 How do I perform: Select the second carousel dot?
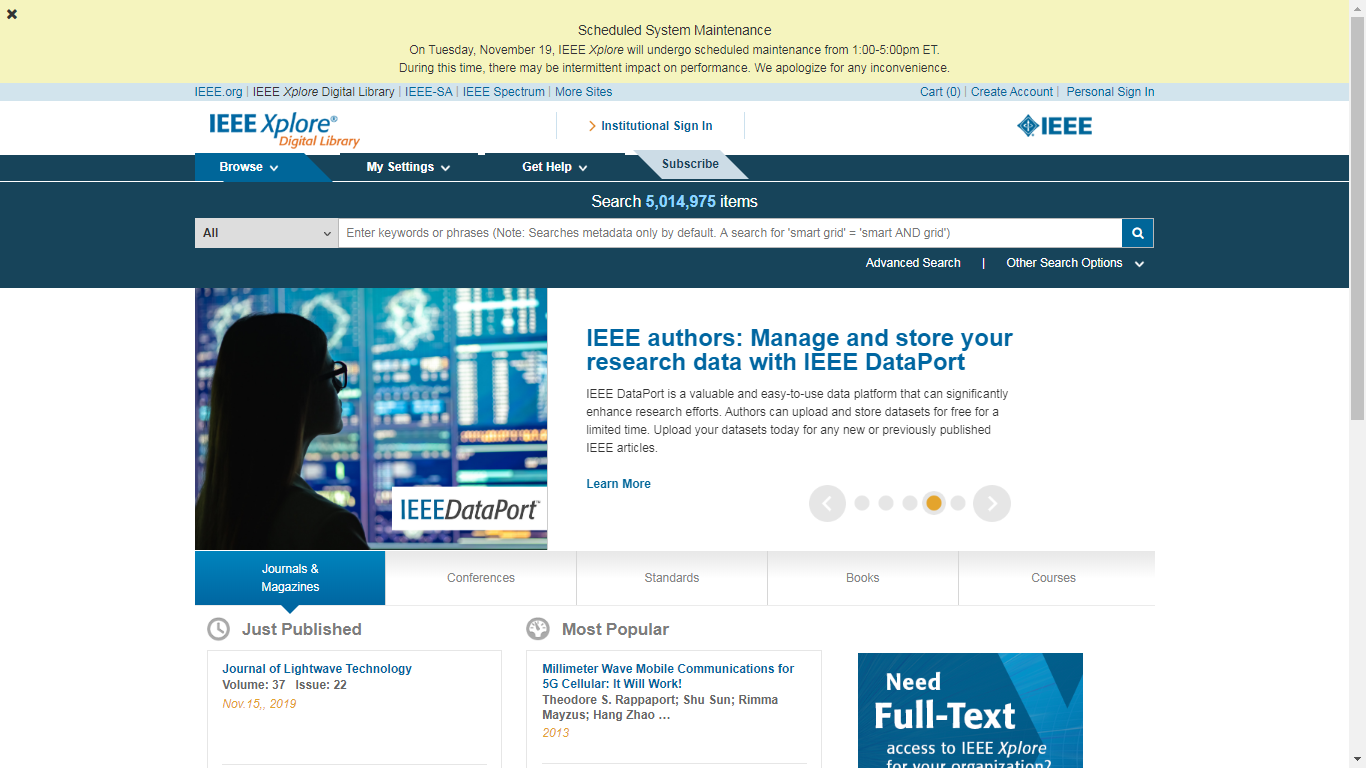[886, 503]
